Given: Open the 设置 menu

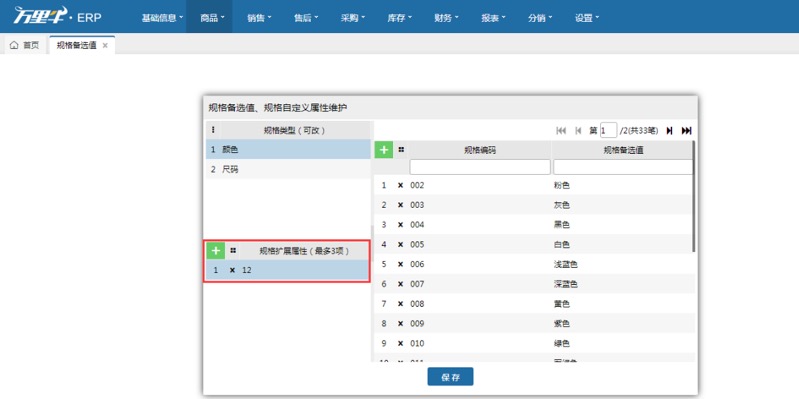Looking at the screenshot, I should click(587, 18).
